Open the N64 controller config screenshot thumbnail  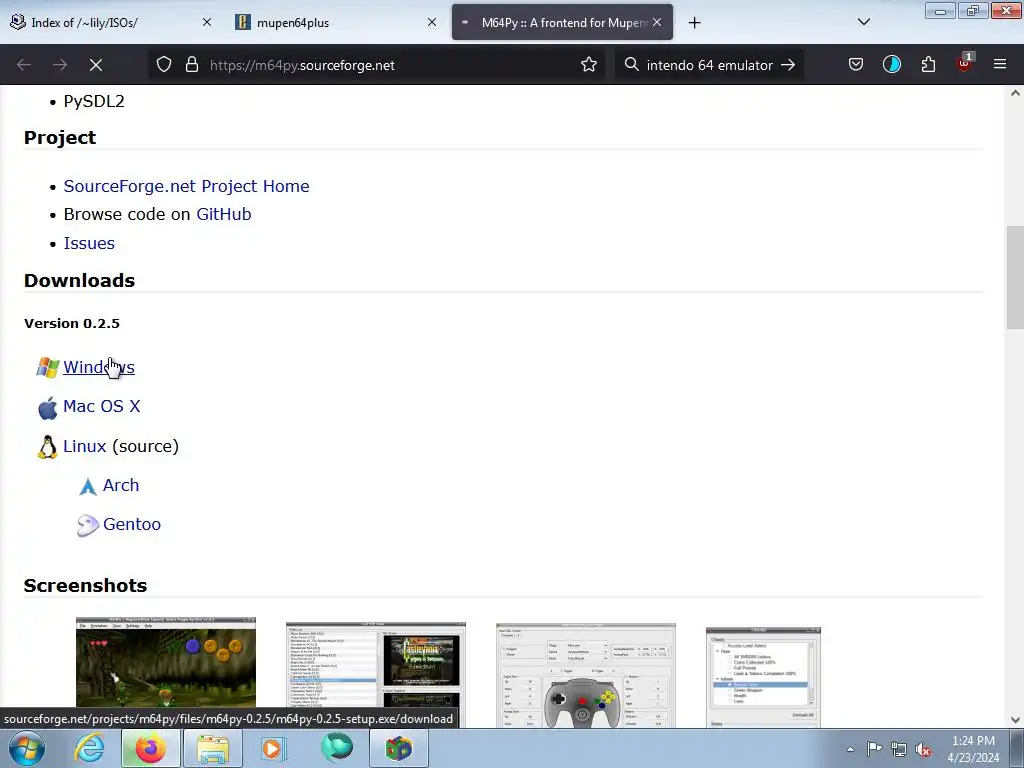(586, 675)
